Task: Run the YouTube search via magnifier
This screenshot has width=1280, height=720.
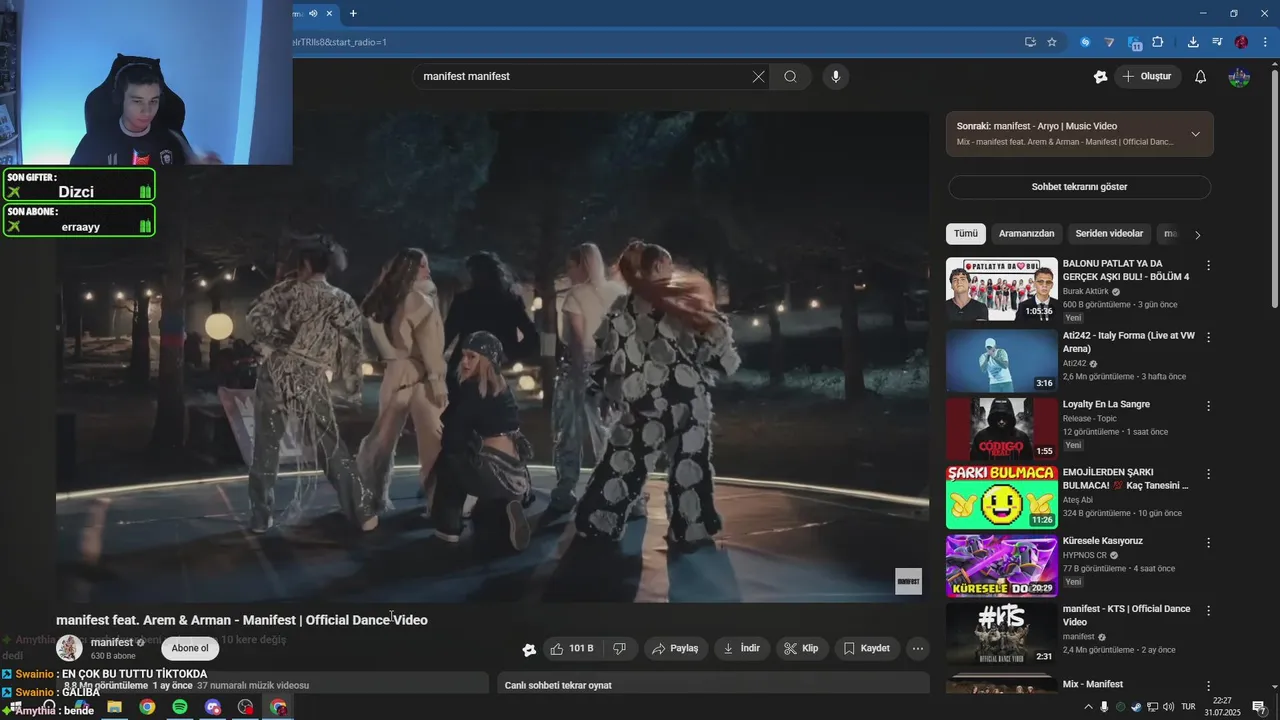Action: coord(790,76)
